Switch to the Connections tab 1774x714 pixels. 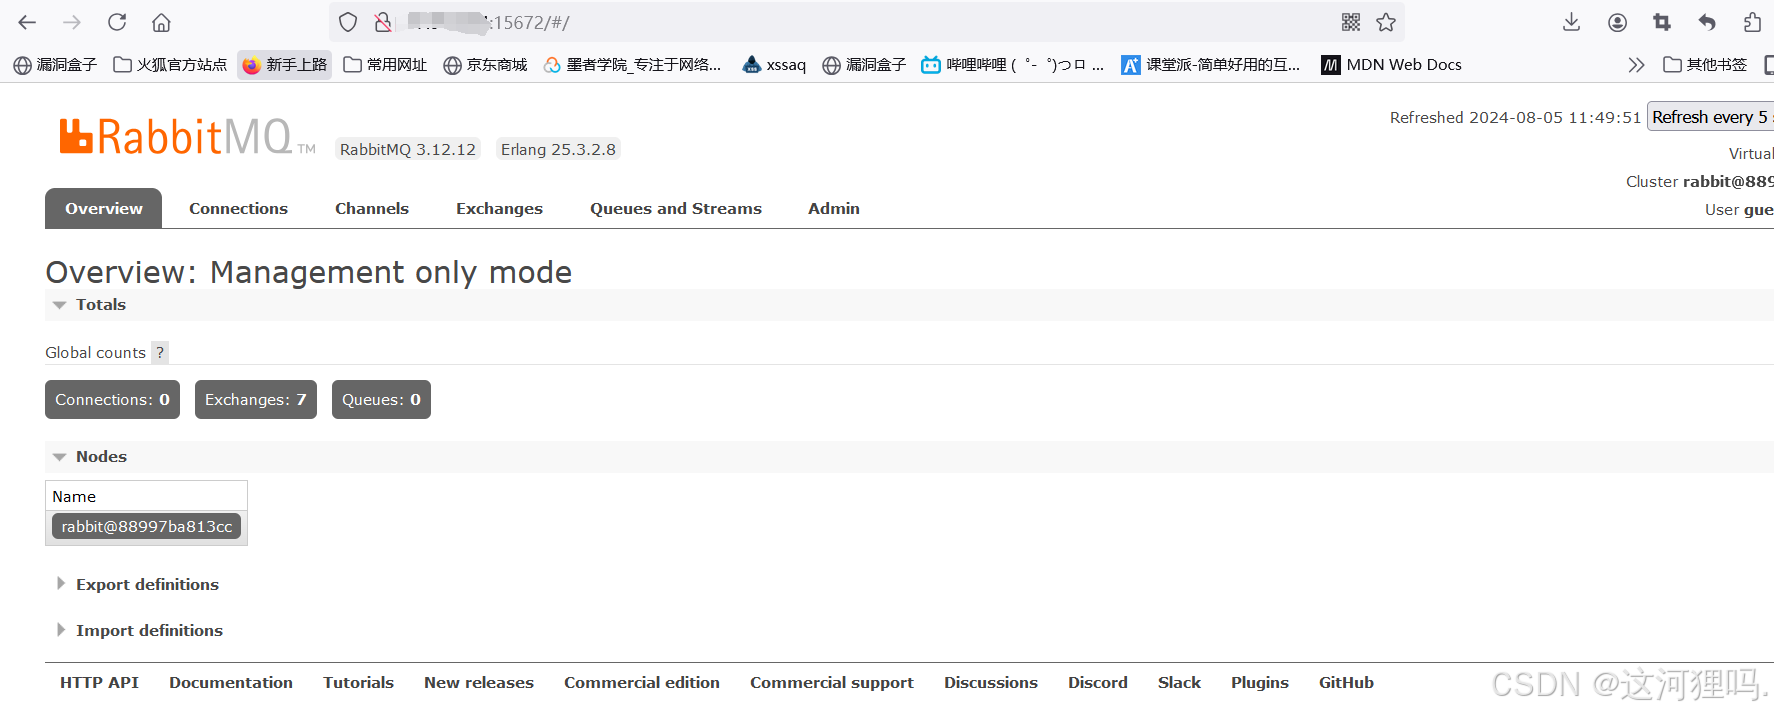point(238,209)
